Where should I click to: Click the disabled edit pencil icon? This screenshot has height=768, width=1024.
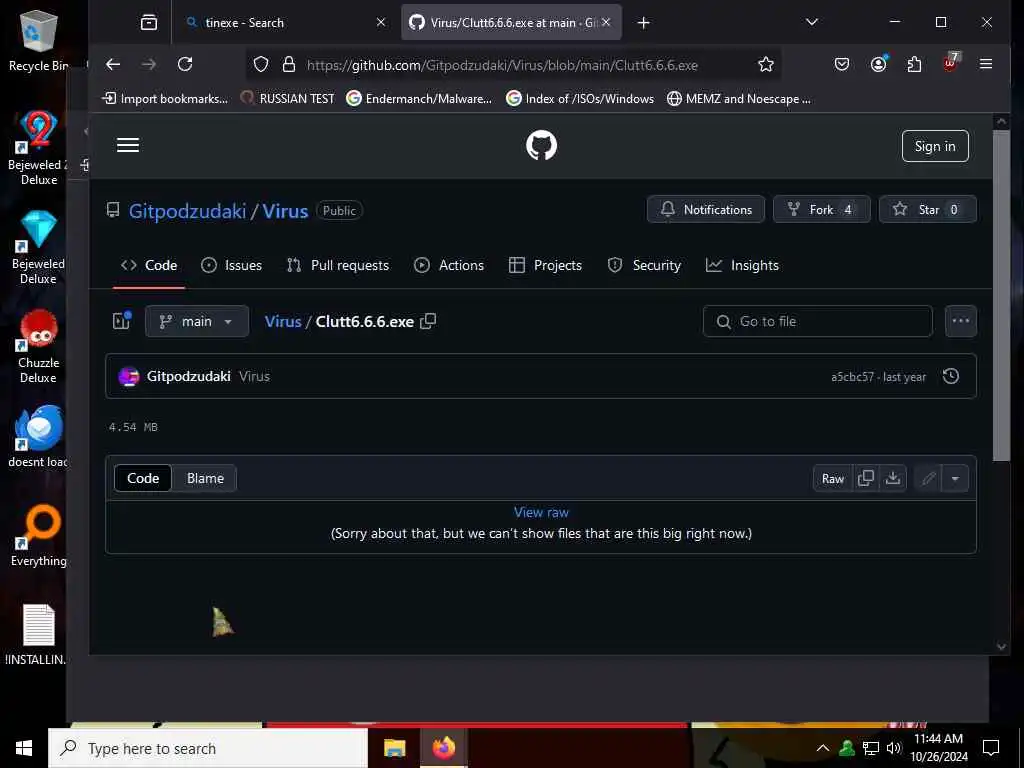(929, 479)
